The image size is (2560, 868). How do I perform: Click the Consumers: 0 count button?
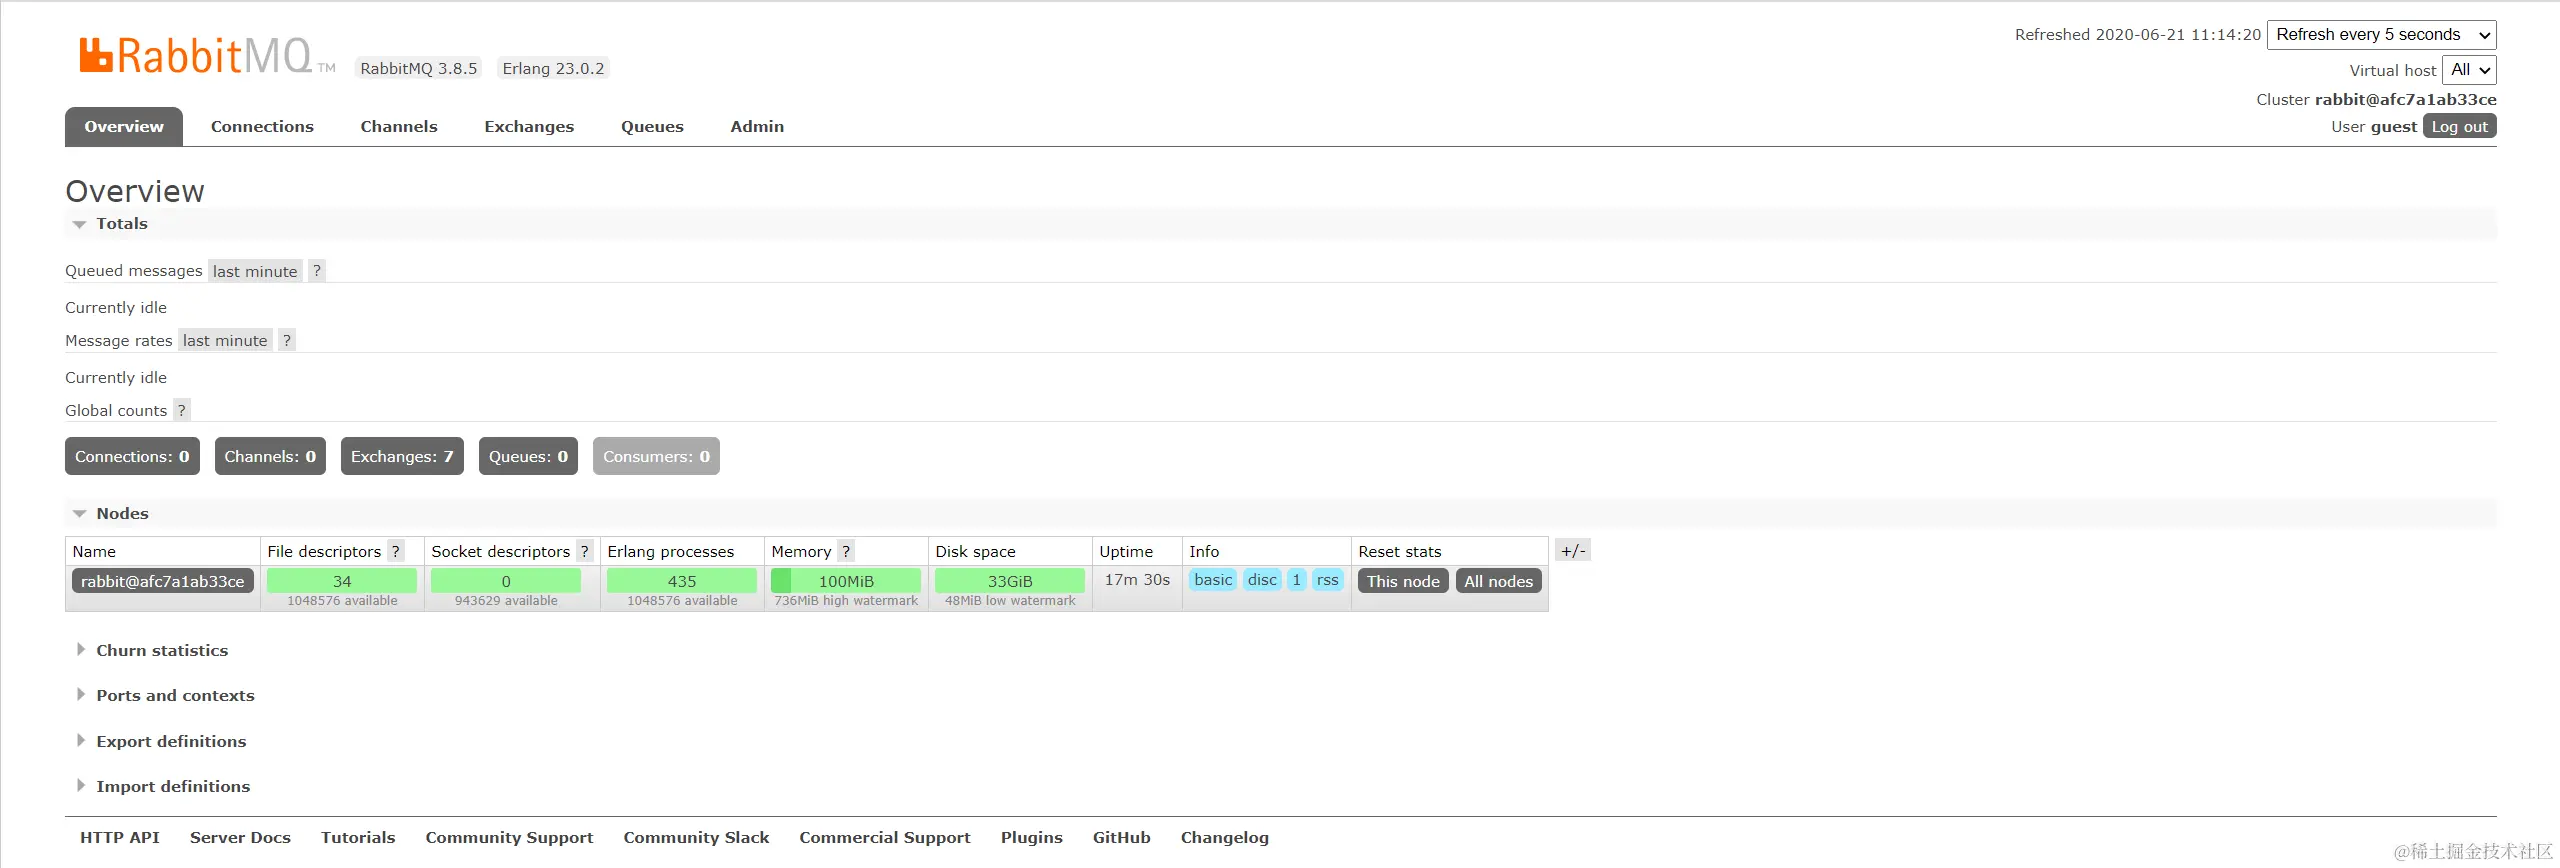(656, 457)
